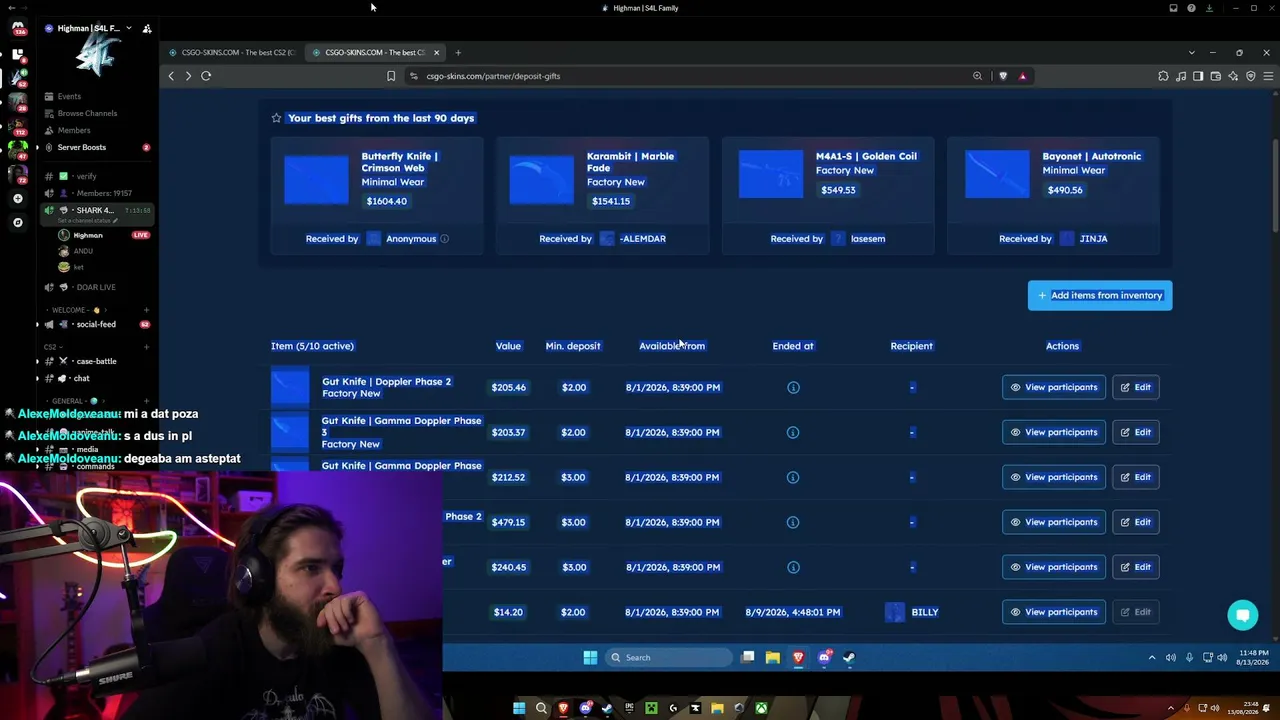View participants for the $212.52 item

1054,477
